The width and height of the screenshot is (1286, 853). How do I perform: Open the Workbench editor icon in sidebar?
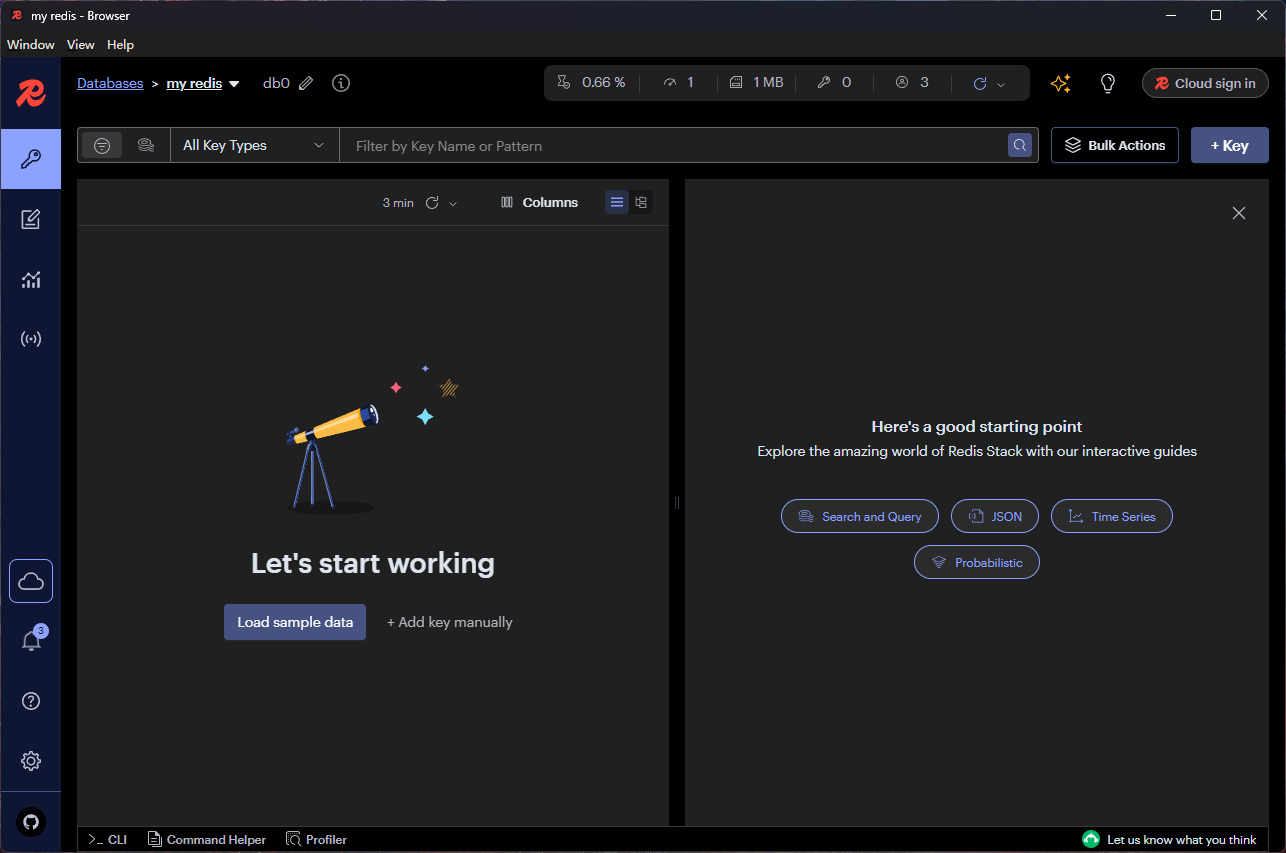click(31, 219)
